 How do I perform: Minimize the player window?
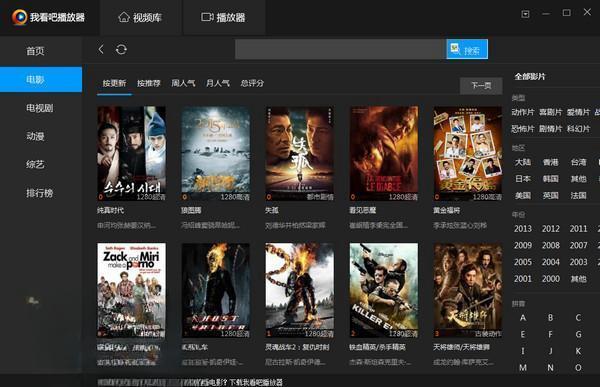coord(546,14)
